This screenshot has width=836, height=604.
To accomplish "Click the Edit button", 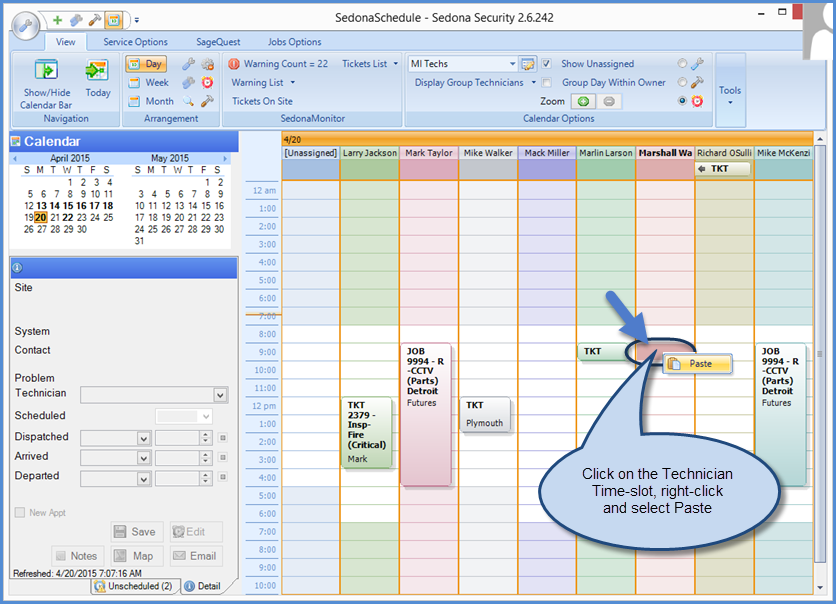I will point(195,531).
